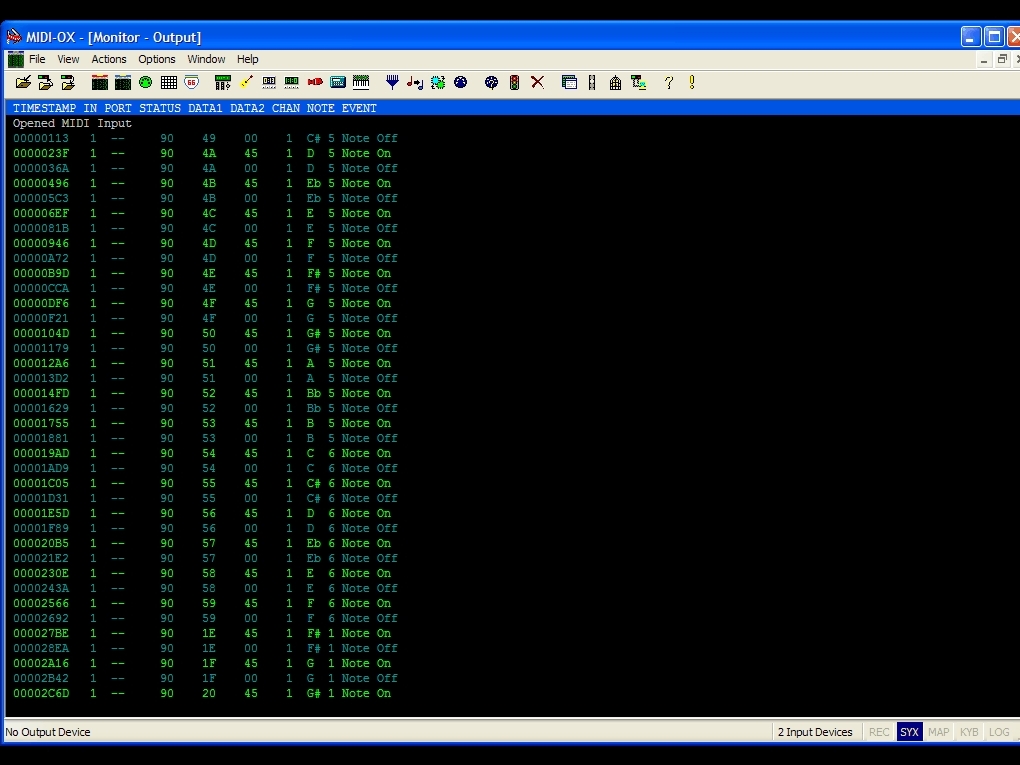Image resolution: width=1020 pixels, height=765 pixels.
Task: Click the red X panic icon
Action: 537,83
